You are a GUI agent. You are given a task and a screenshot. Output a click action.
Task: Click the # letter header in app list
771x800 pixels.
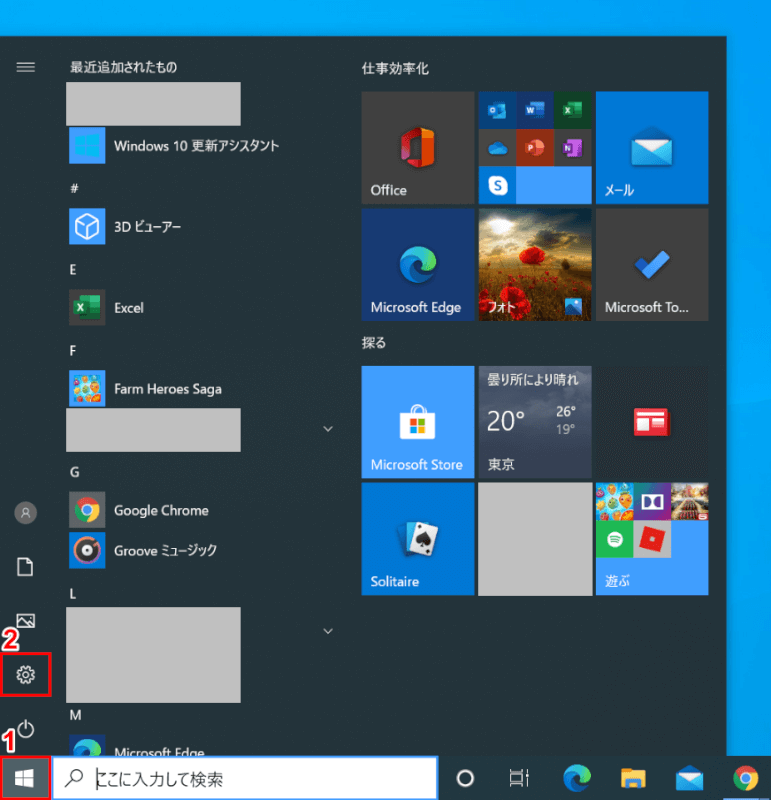tap(74, 188)
